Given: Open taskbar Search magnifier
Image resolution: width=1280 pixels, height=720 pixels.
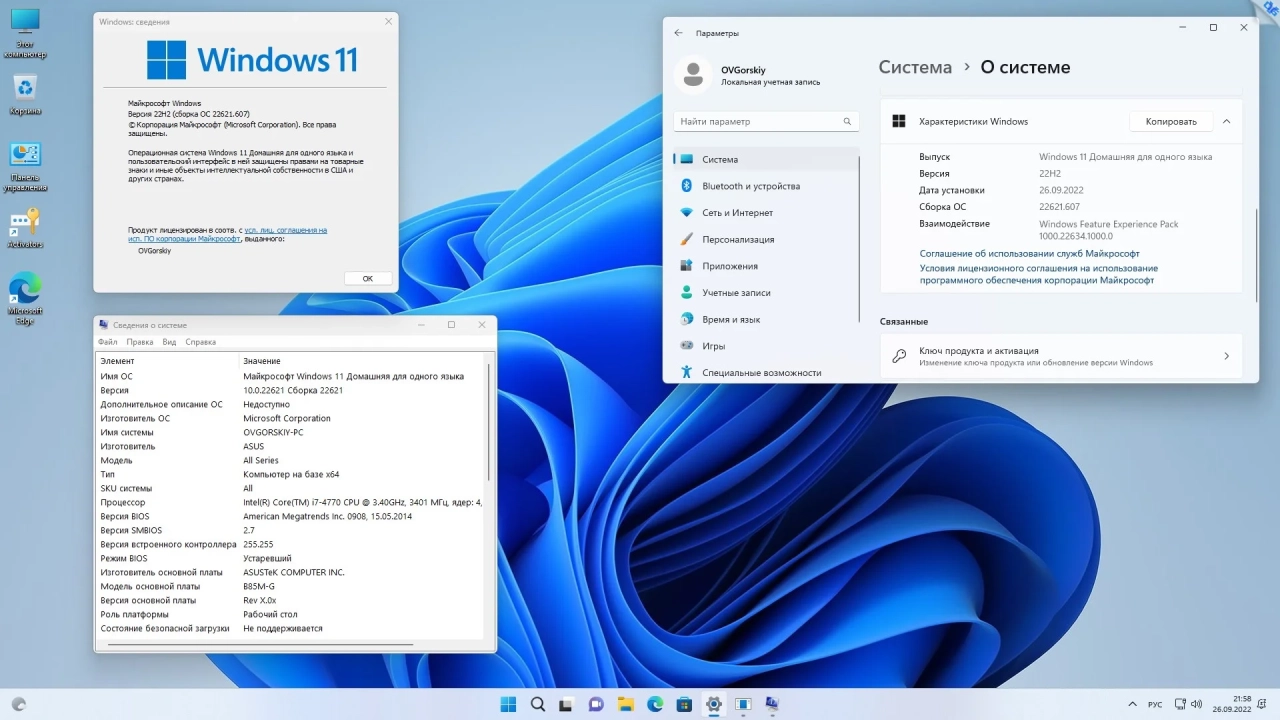Looking at the screenshot, I should (x=537, y=704).
